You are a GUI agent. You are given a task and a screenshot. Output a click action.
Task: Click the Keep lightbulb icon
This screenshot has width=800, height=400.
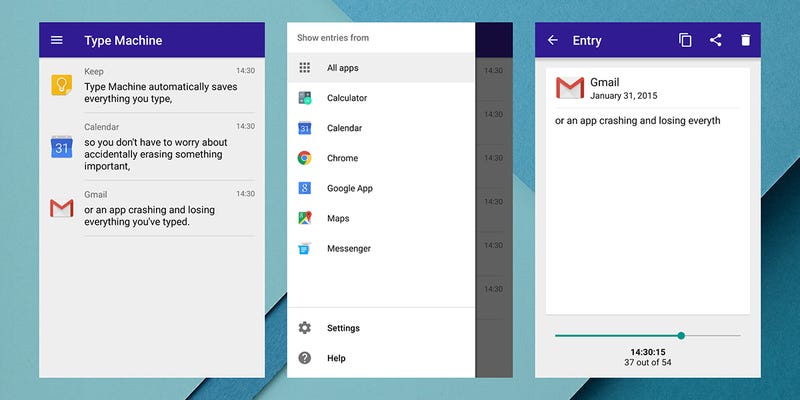(x=62, y=85)
